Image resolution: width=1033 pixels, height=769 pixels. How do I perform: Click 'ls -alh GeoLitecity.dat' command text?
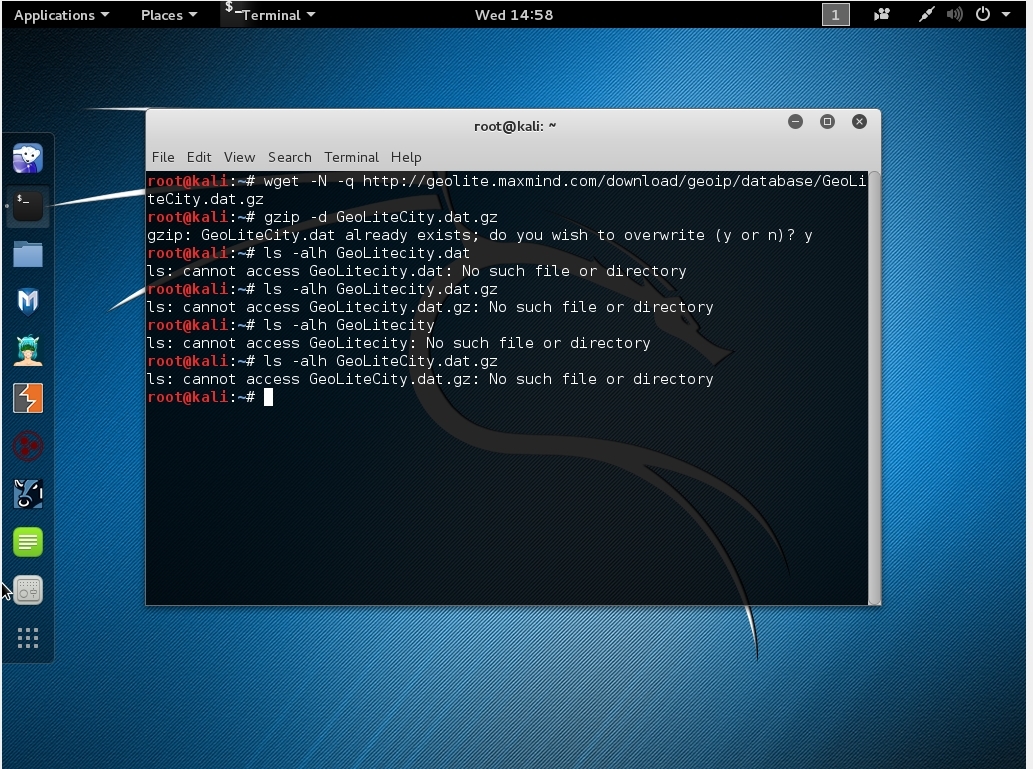366,253
